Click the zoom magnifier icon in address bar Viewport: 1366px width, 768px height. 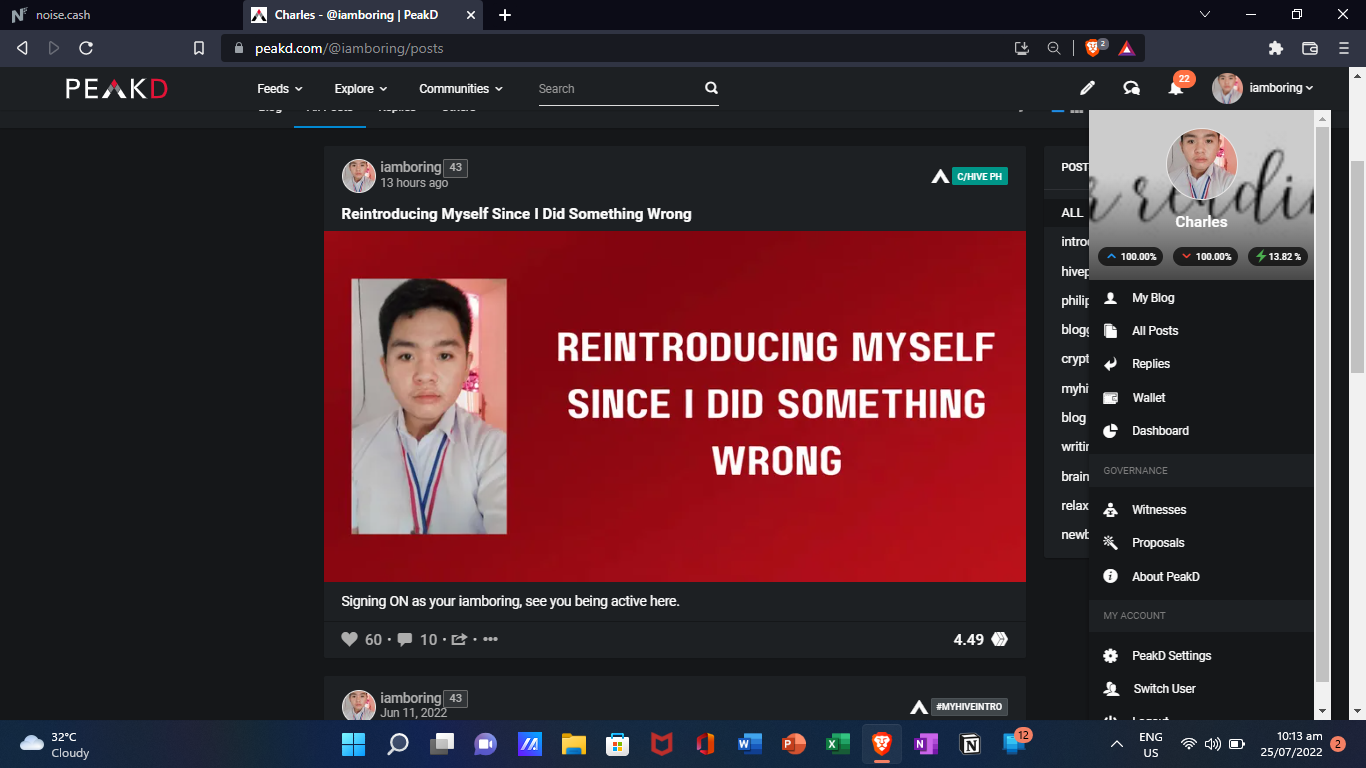click(x=1054, y=48)
